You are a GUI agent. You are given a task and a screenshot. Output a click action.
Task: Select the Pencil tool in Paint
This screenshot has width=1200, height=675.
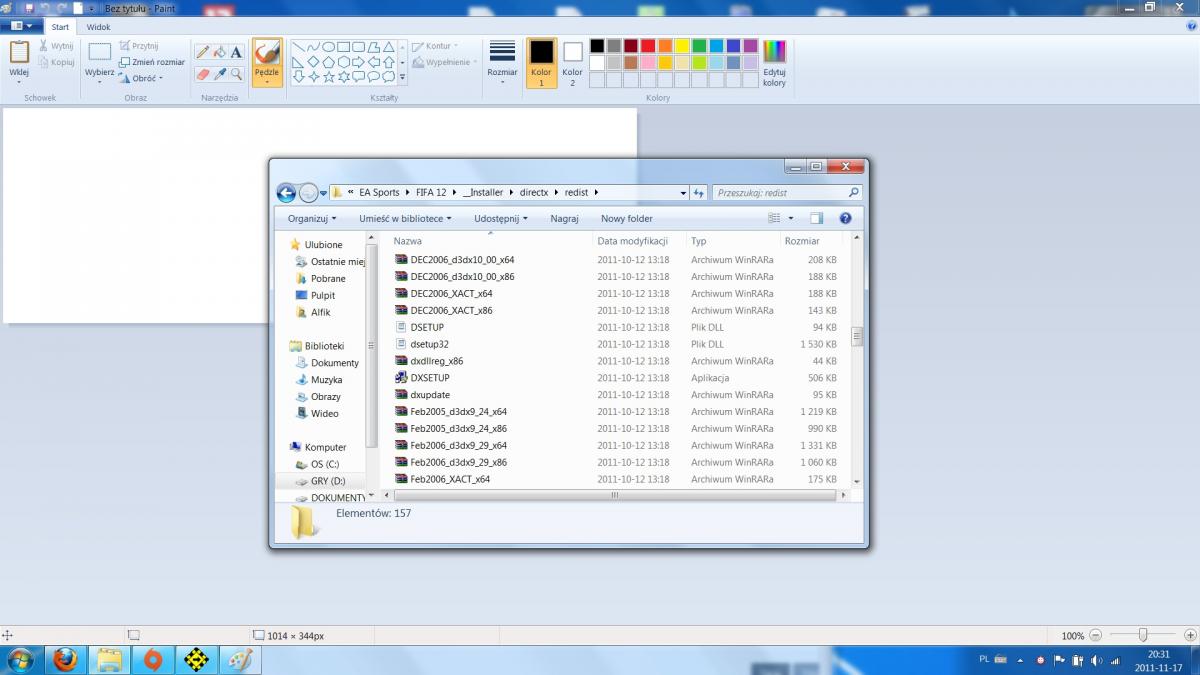203,52
